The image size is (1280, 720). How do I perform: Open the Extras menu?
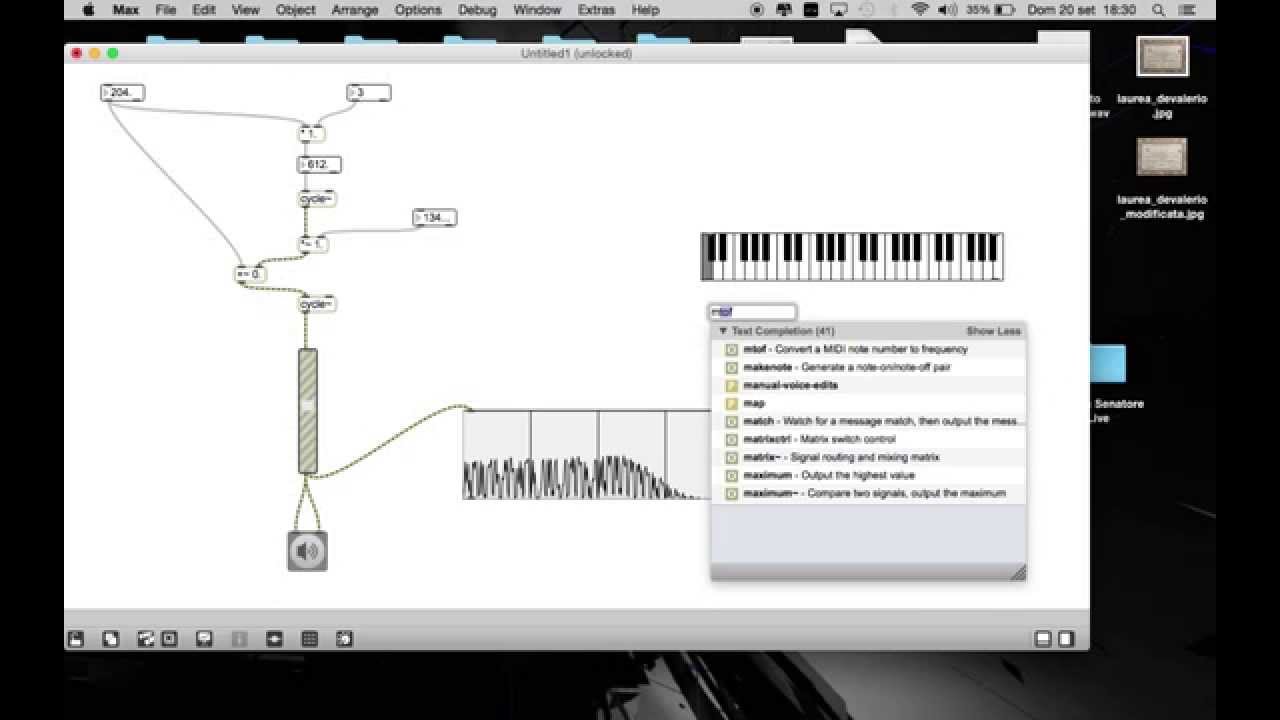[x=596, y=10]
